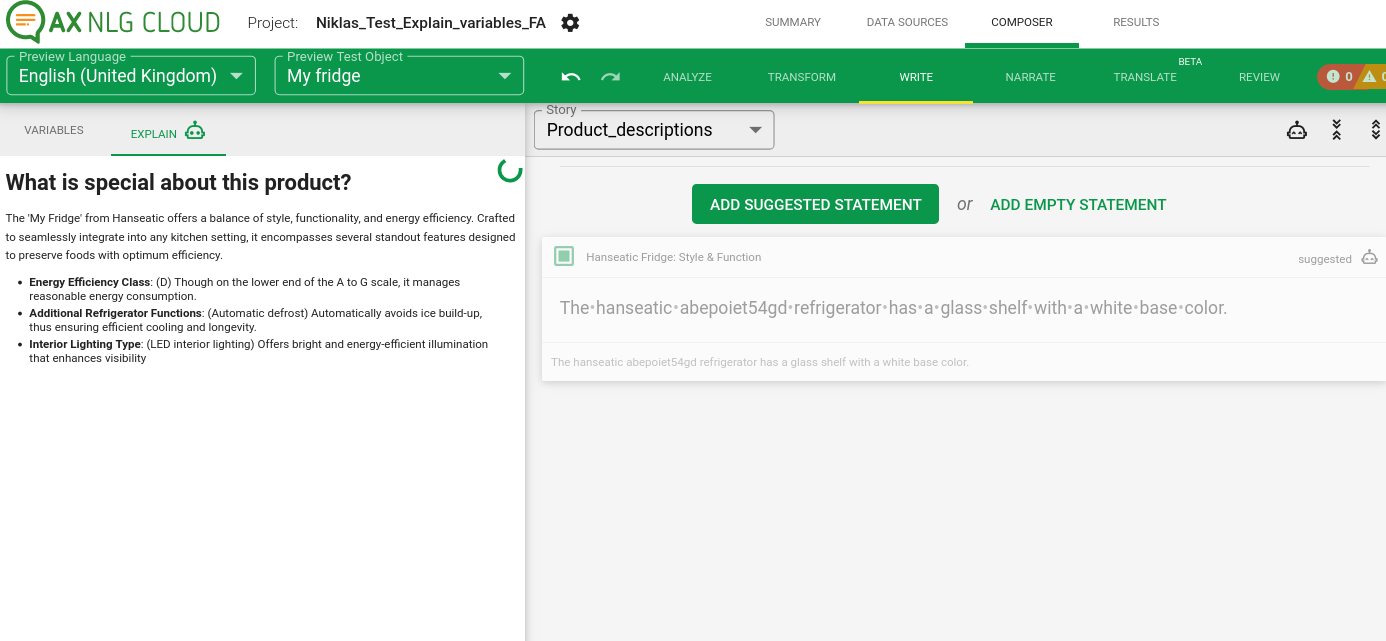Select the Explain tab
1386x641 pixels.
click(168, 131)
